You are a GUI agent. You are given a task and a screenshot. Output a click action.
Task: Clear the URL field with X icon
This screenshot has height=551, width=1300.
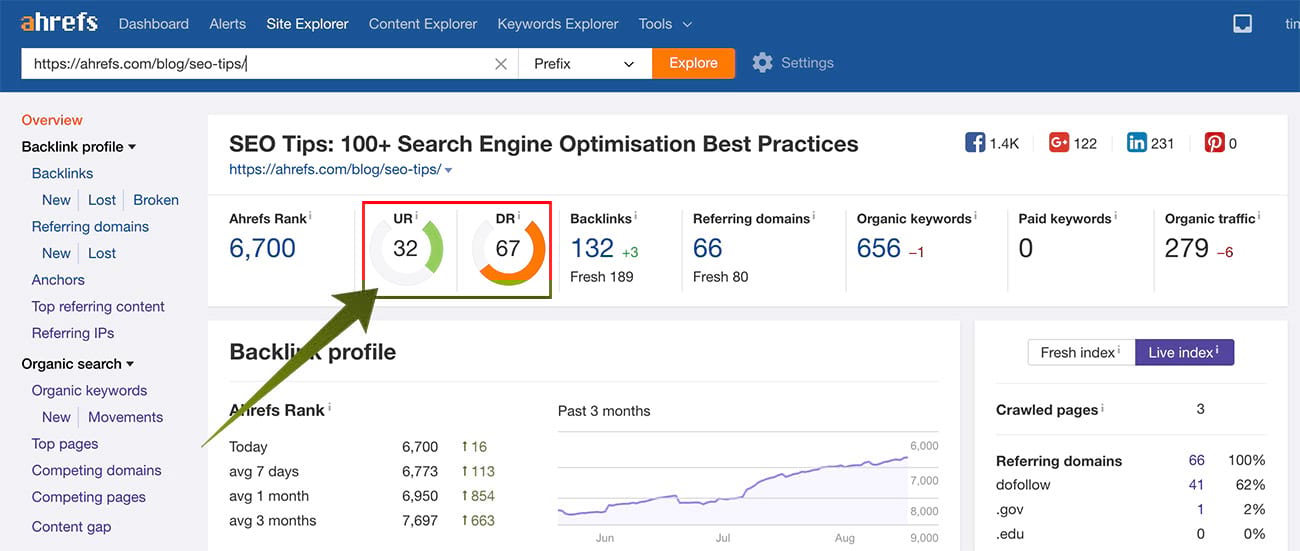[501, 64]
